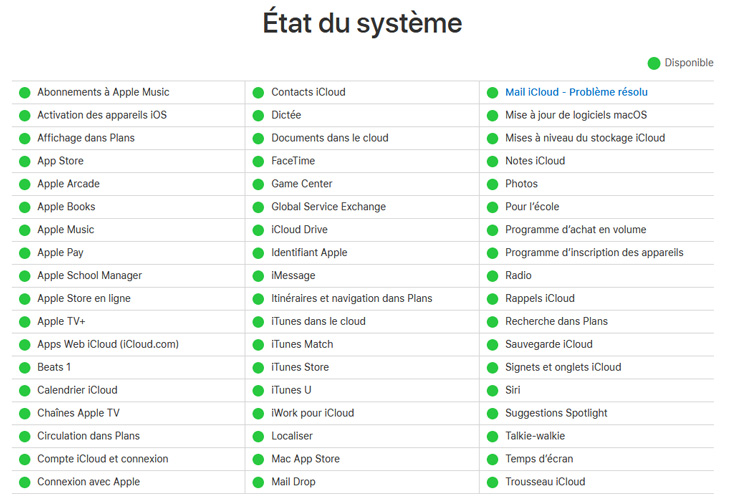Click the status dot beside Trousseau iCloud
This screenshot has height=500, width=730.
pyautogui.click(x=493, y=482)
